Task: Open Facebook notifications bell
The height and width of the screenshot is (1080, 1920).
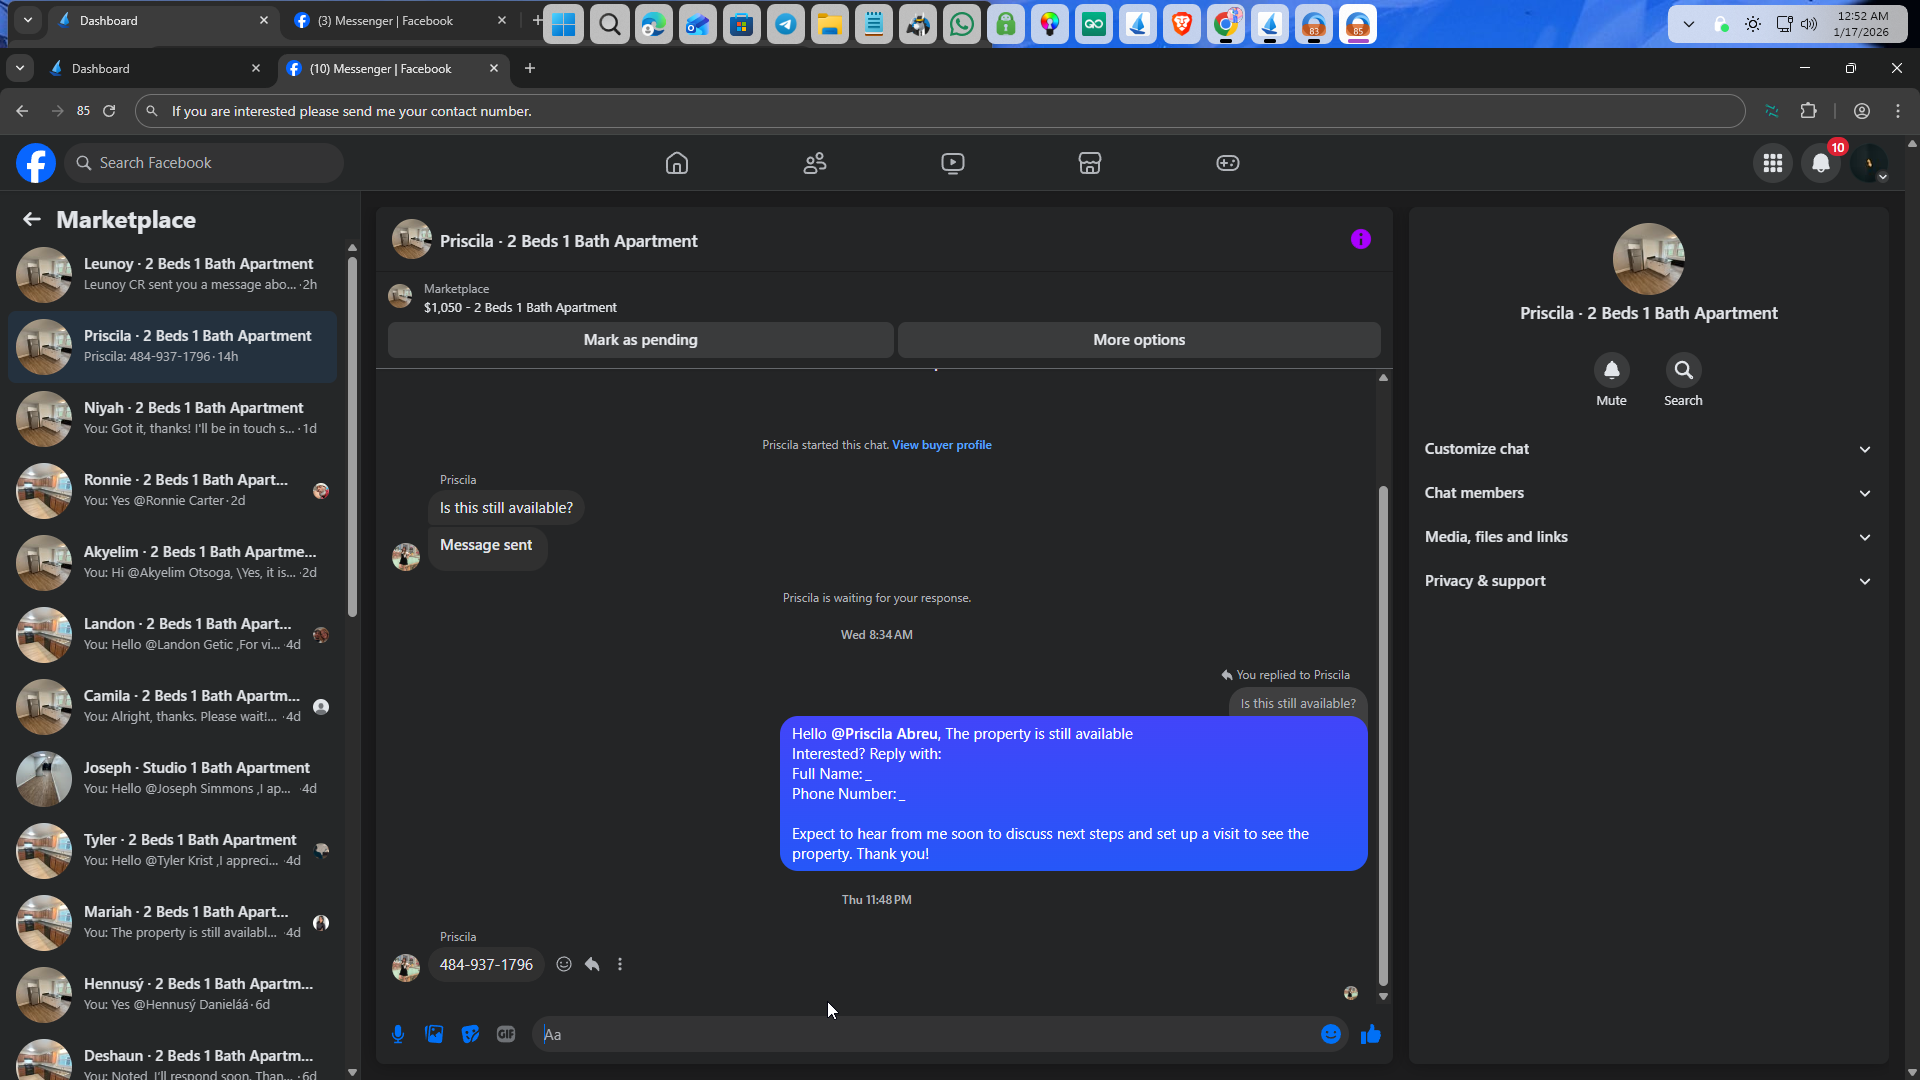Action: click(x=1821, y=163)
